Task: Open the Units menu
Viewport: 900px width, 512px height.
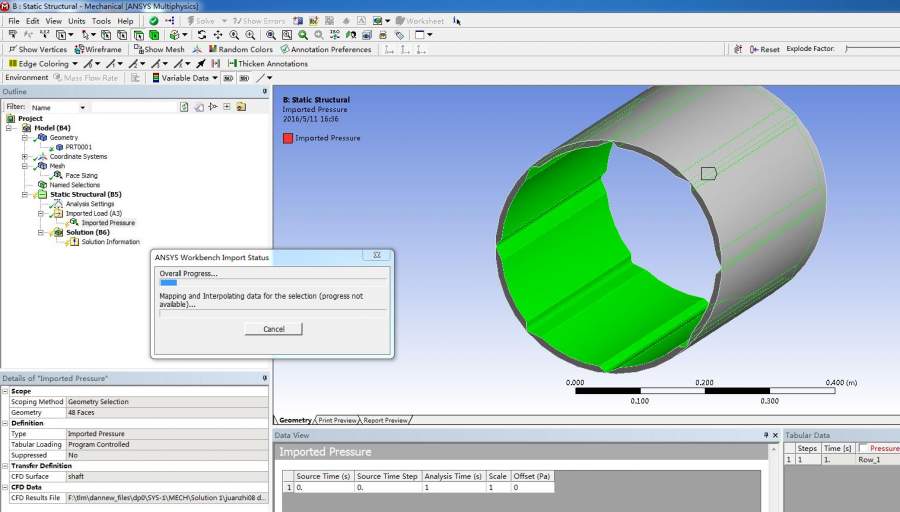Action: click(x=76, y=21)
